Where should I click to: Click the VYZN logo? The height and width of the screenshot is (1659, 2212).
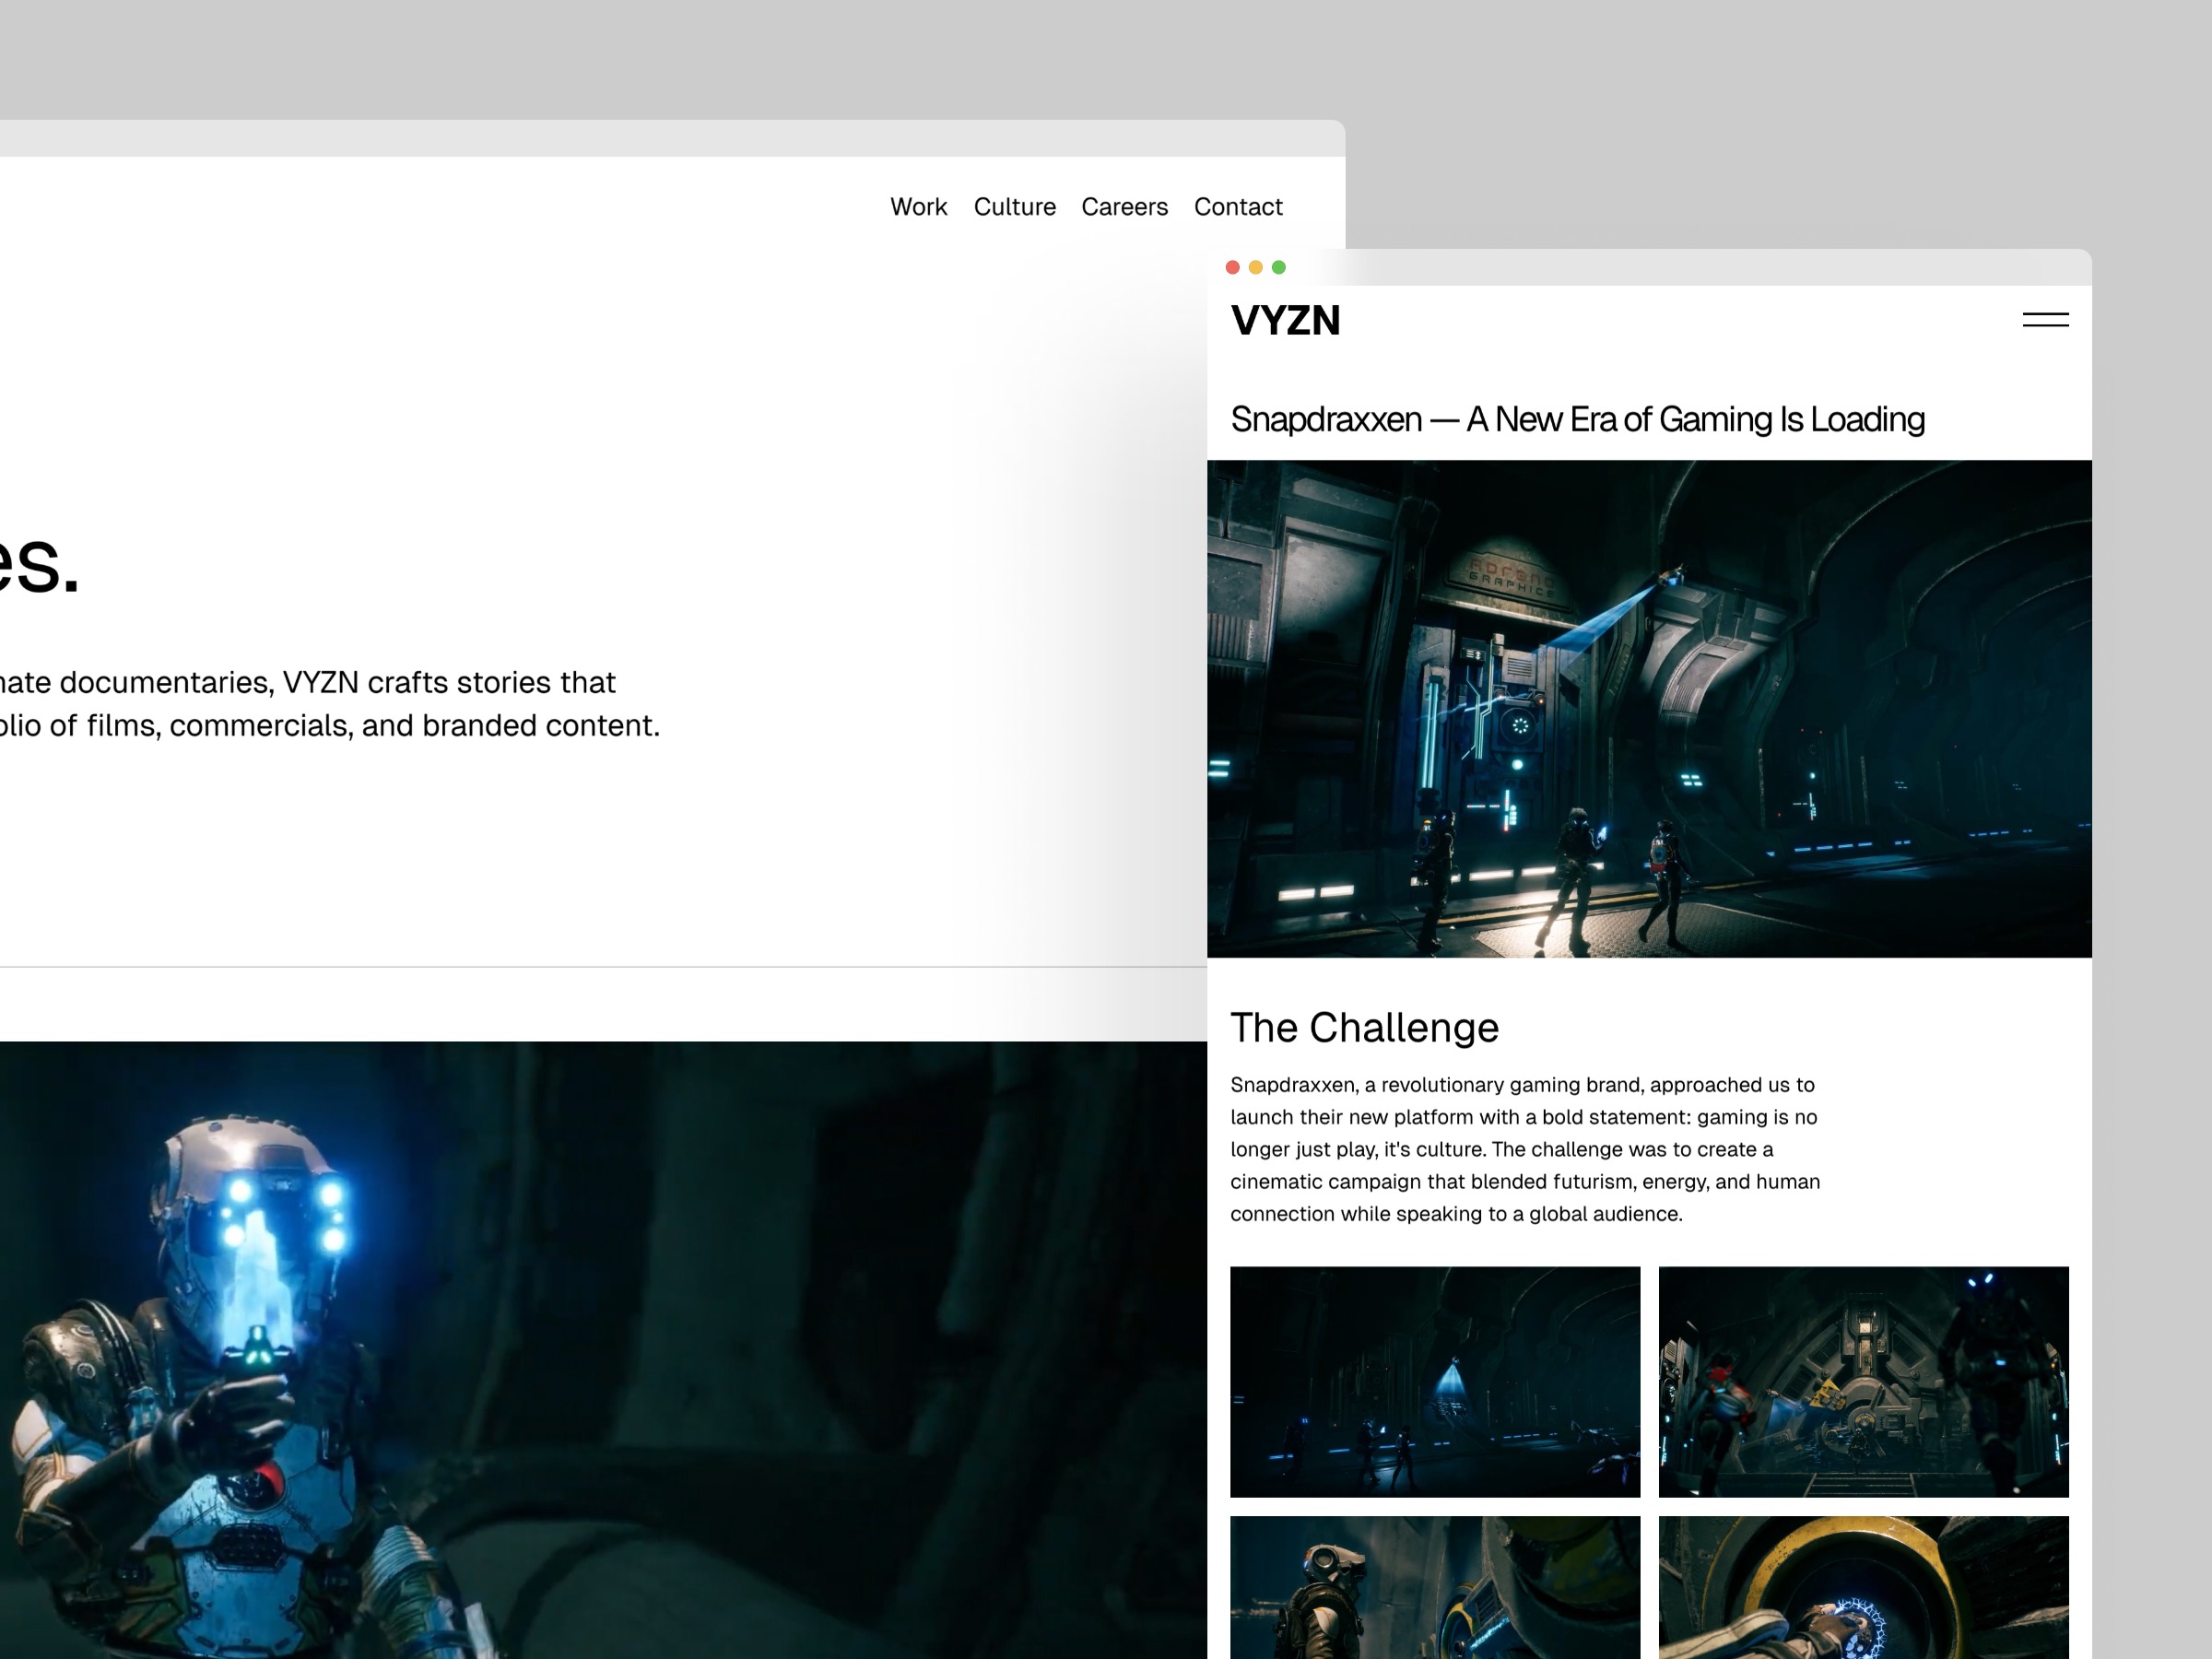click(1285, 321)
